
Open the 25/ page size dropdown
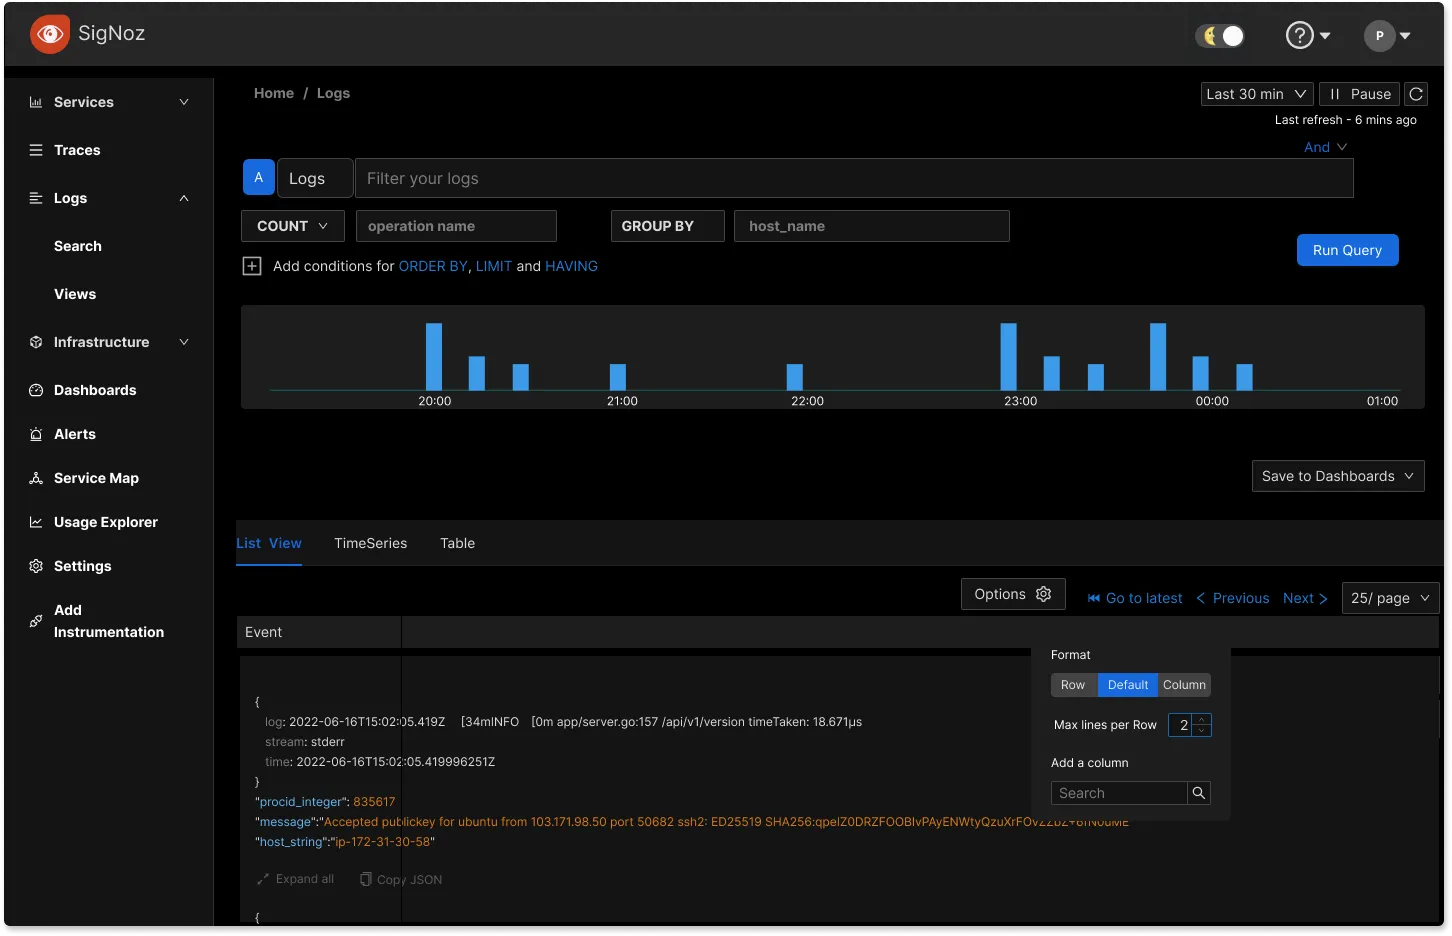click(x=1389, y=598)
